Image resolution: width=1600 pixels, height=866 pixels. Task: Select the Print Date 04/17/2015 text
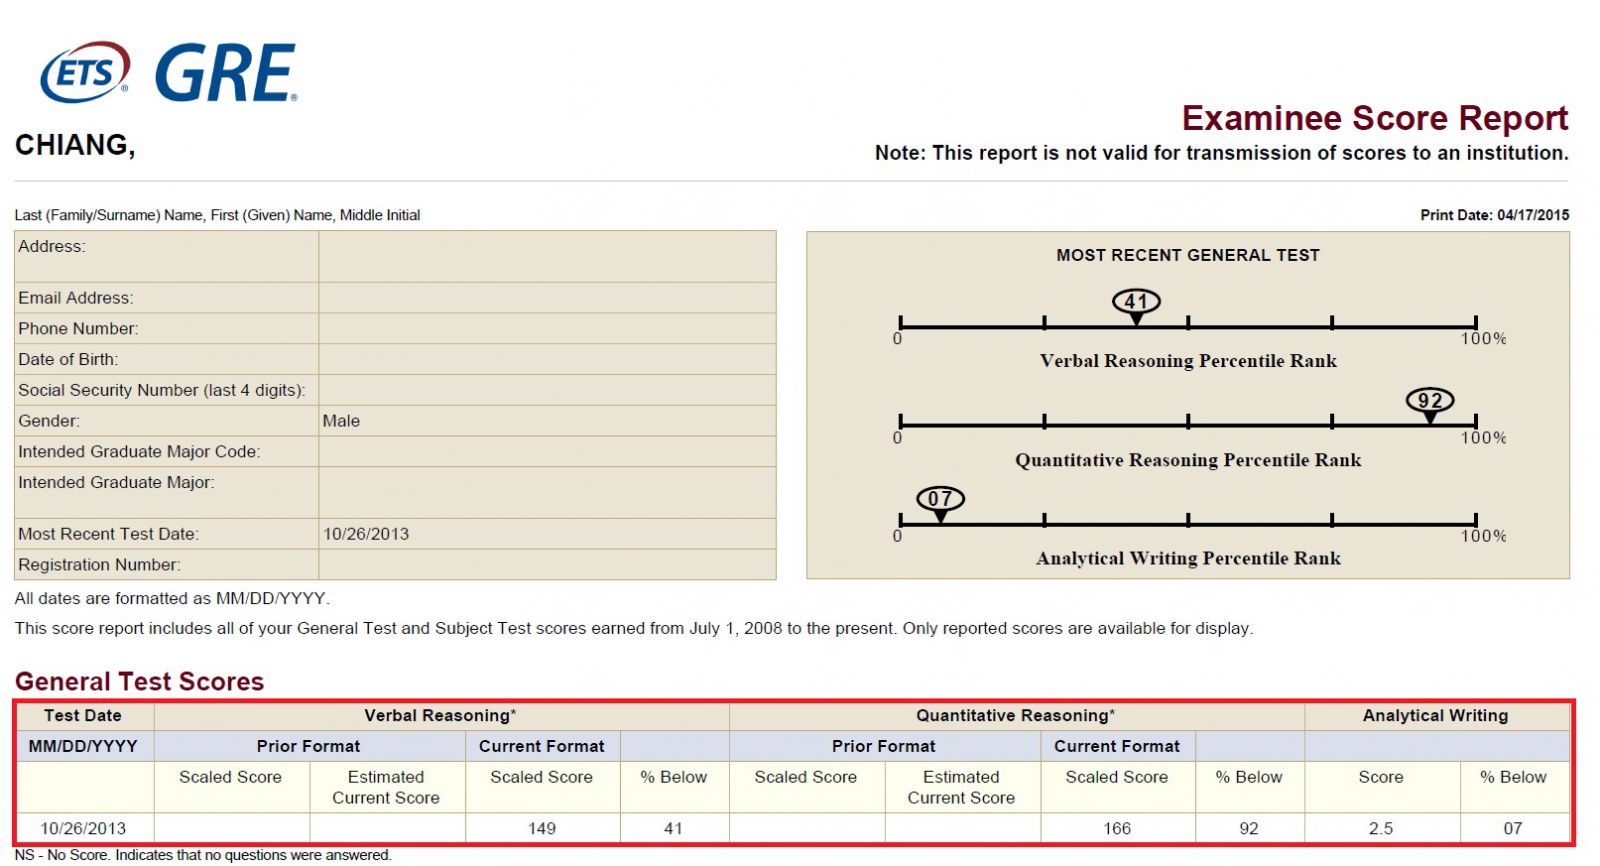[x=1494, y=215]
